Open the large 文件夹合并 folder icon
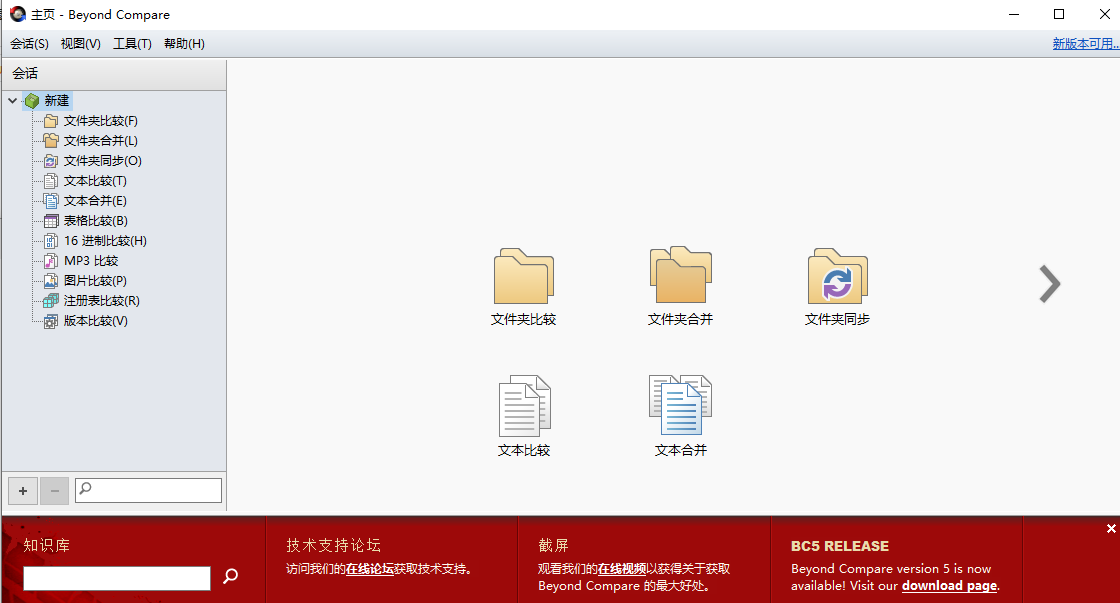This screenshot has width=1120, height=603. coord(681,275)
